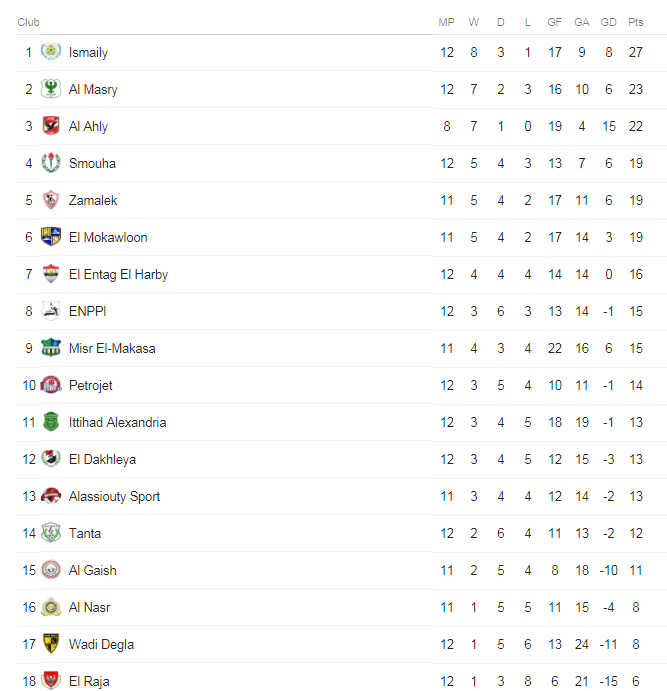
Task: Select the El Dakhleya table row name
Action: click(x=102, y=459)
